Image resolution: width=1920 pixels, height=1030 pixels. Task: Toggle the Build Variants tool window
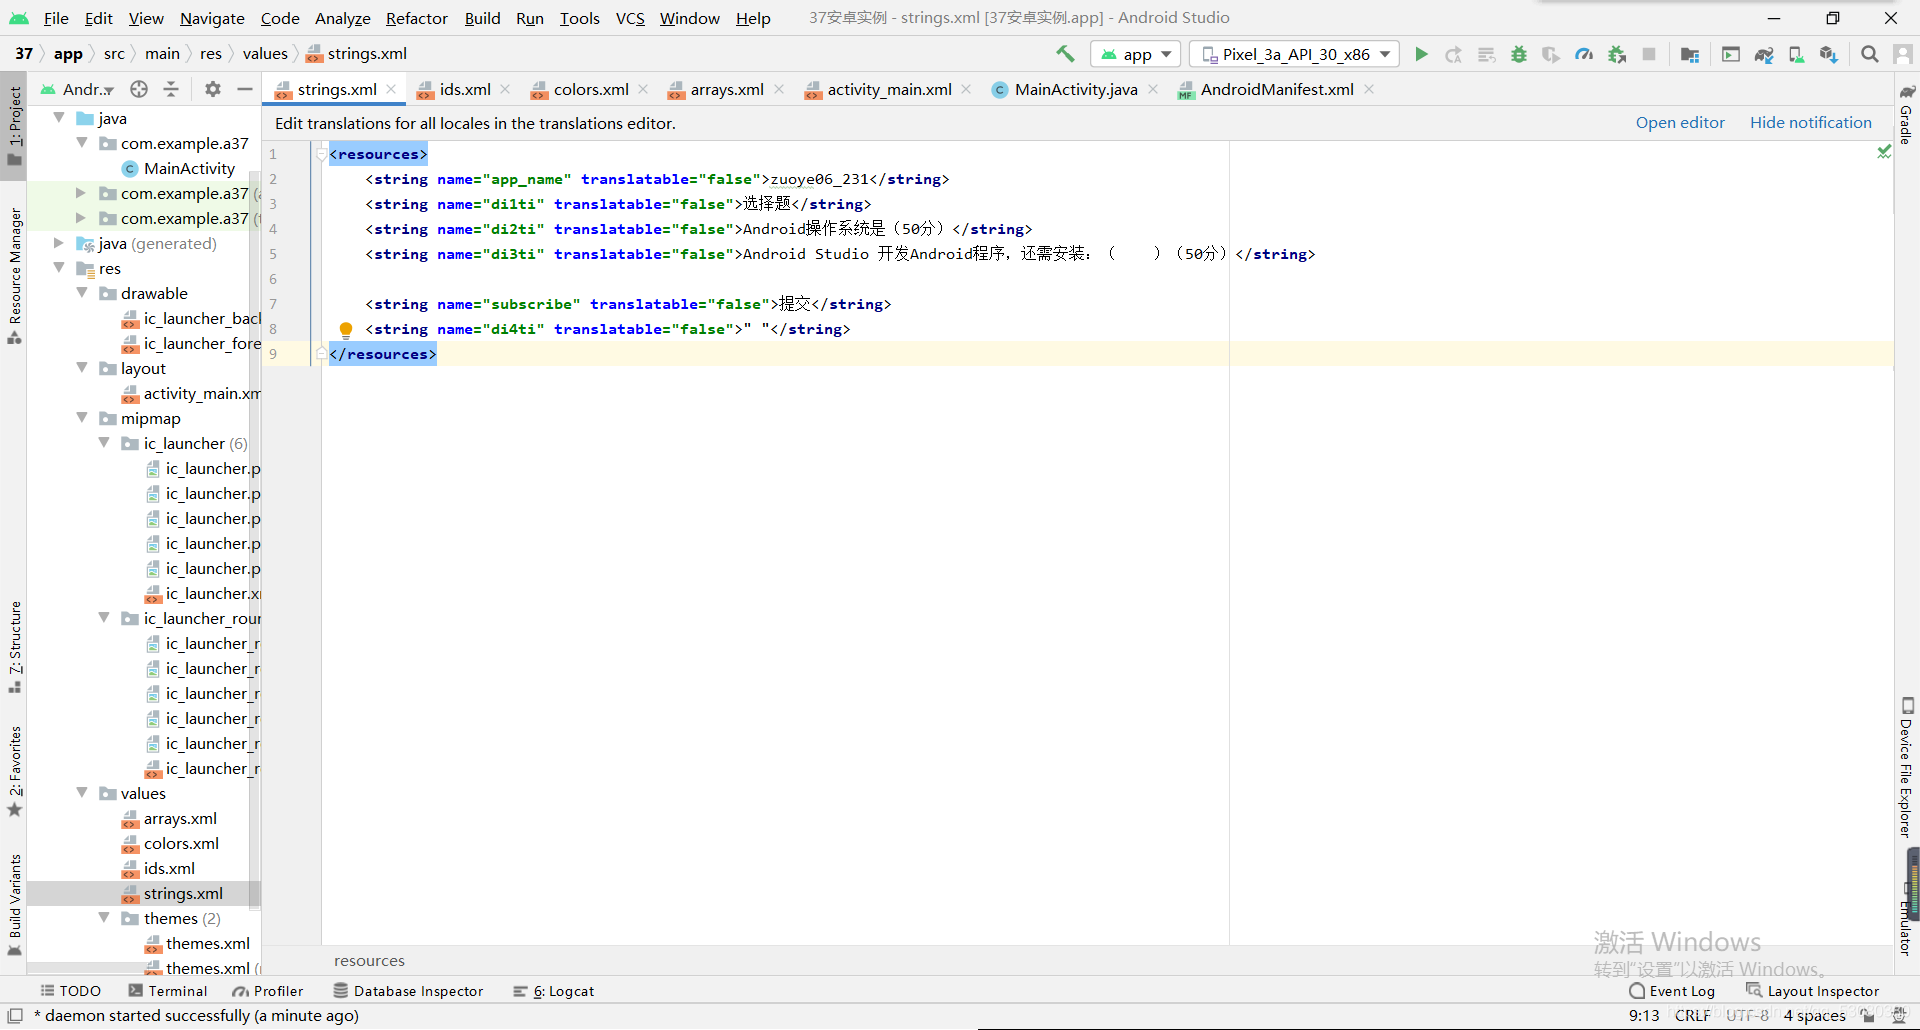pyautogui.click(x=14, y=905)
